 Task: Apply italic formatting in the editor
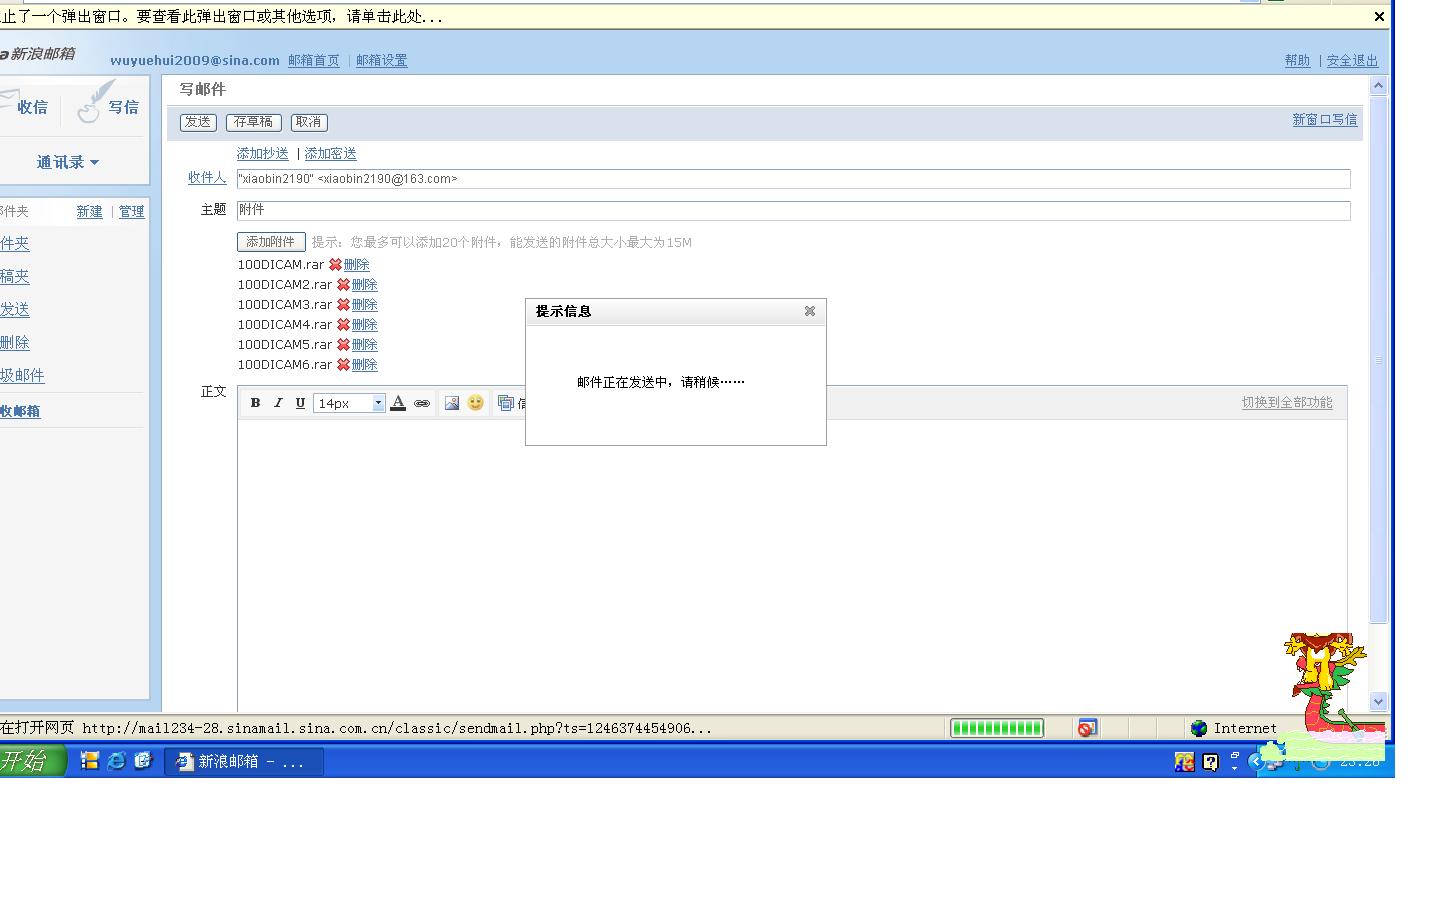point(278,403)
